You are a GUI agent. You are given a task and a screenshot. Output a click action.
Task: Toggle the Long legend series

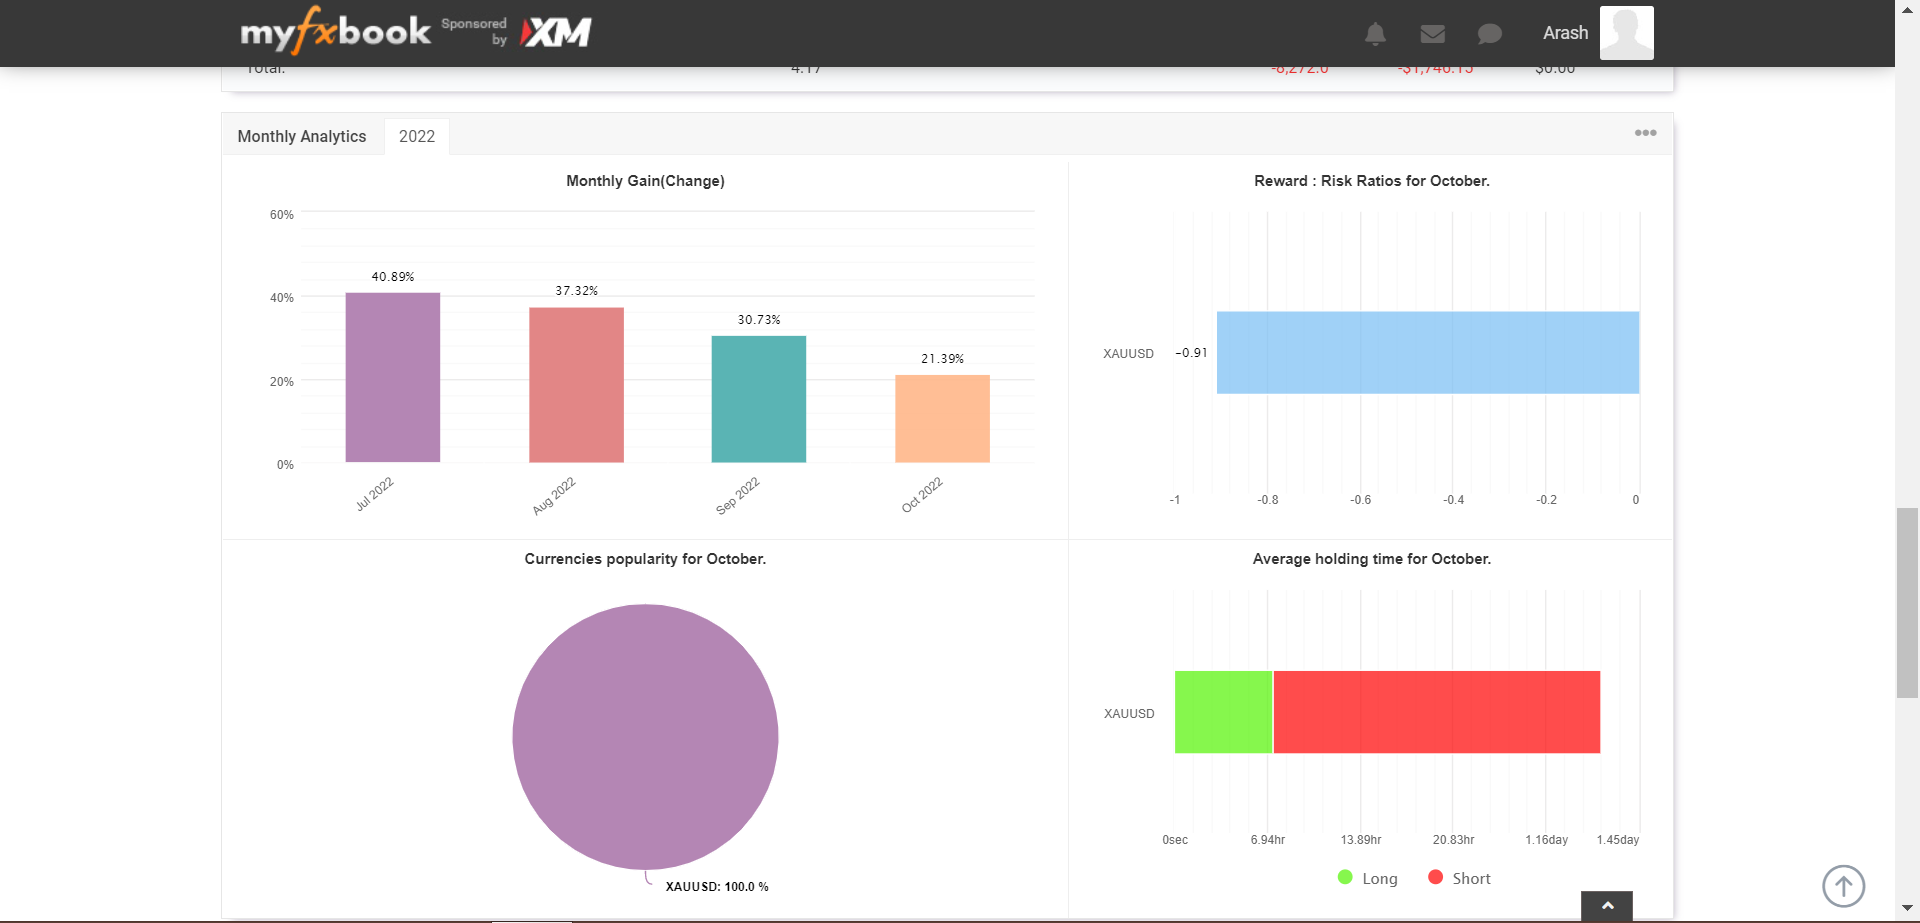pyautogui.click(x=1367, y=878)
